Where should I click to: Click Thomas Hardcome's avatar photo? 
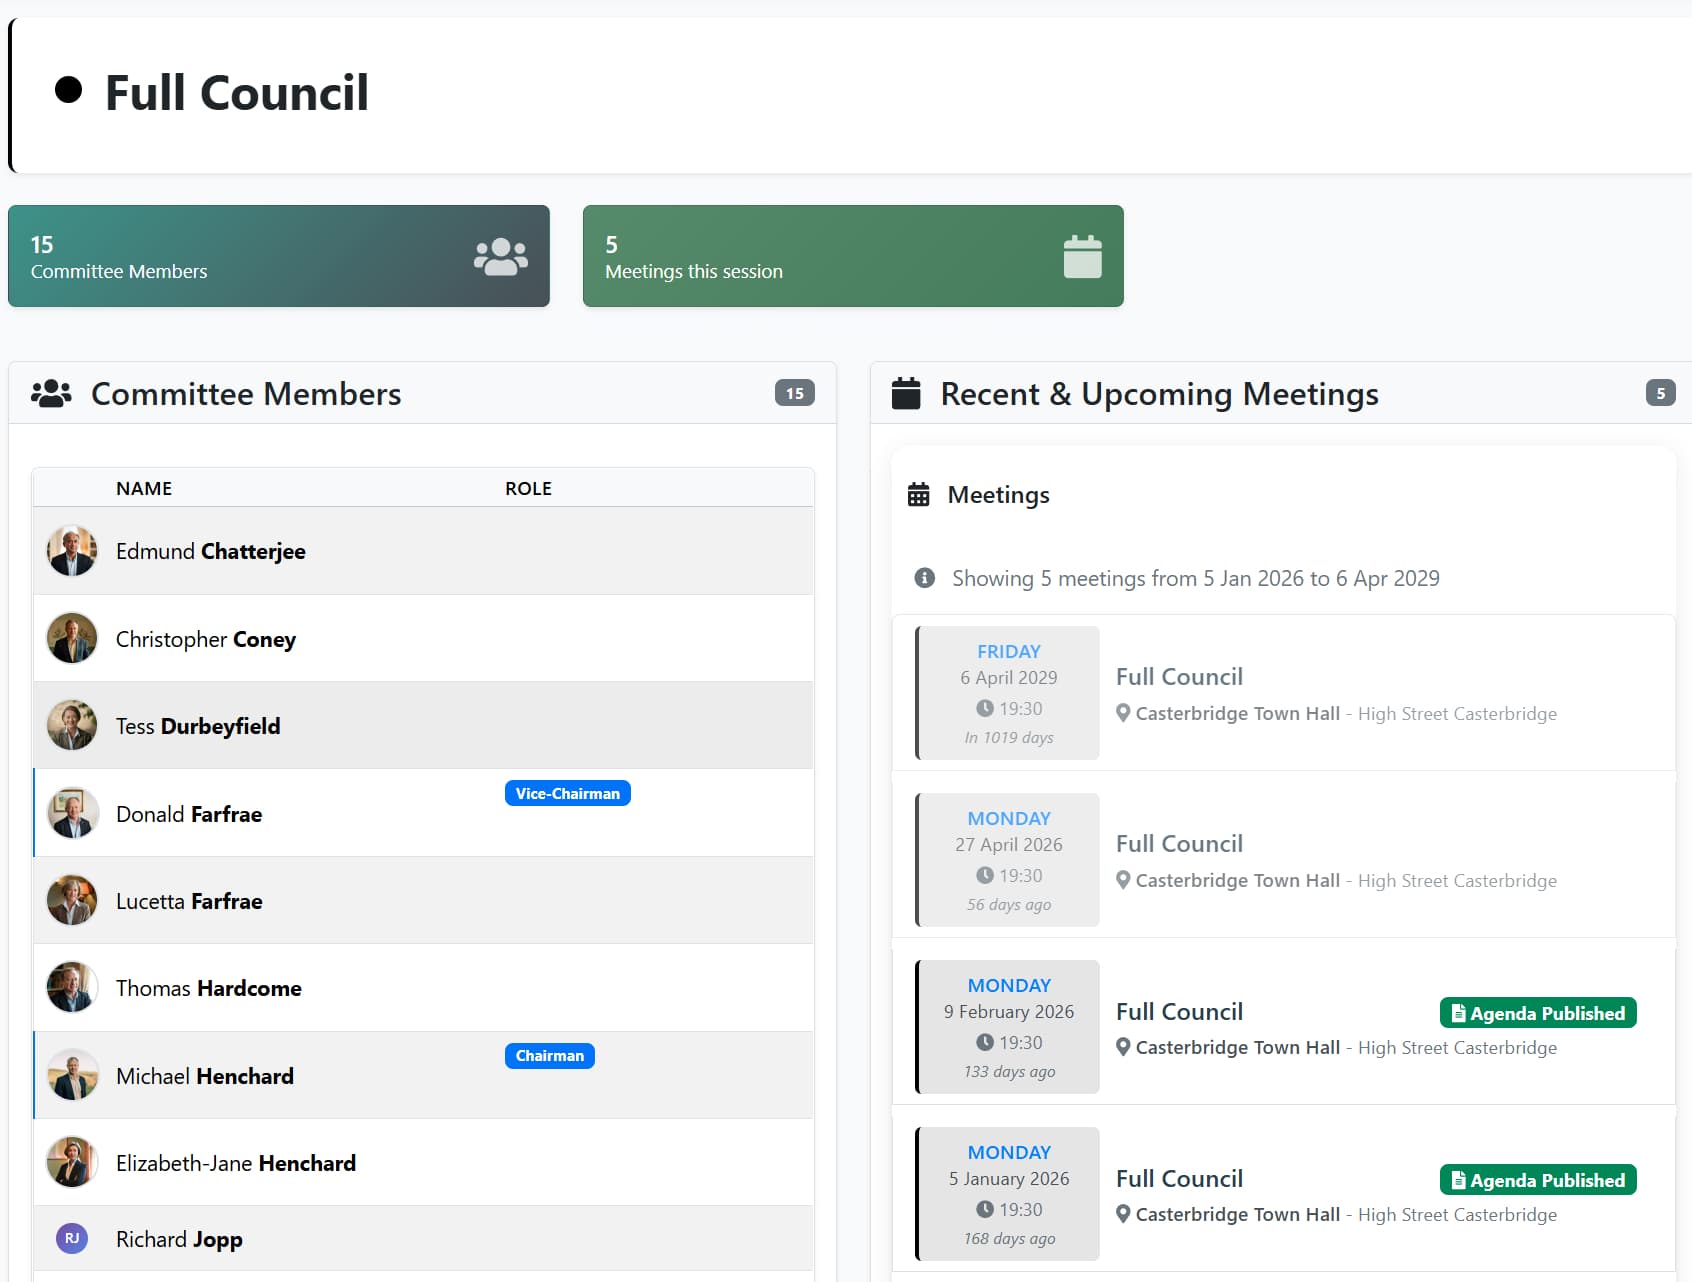pyautogui.click(x=72, y=987)
